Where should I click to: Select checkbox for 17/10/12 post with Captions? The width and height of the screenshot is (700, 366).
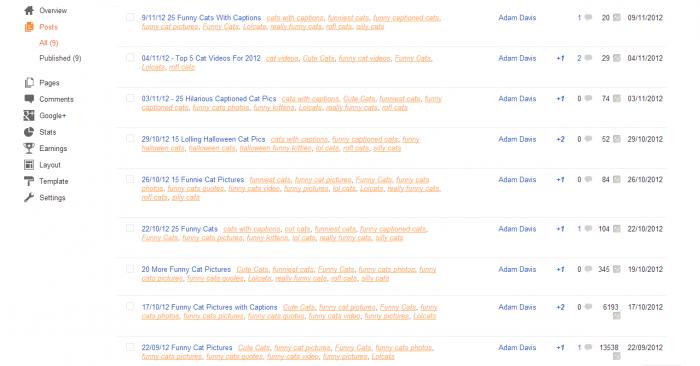(130, 306)
